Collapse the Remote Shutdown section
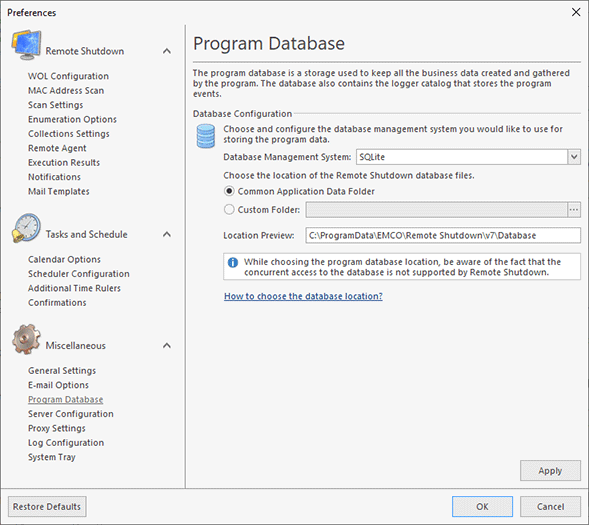The width and height of the screenshot is (589, 525). [167, 51]
